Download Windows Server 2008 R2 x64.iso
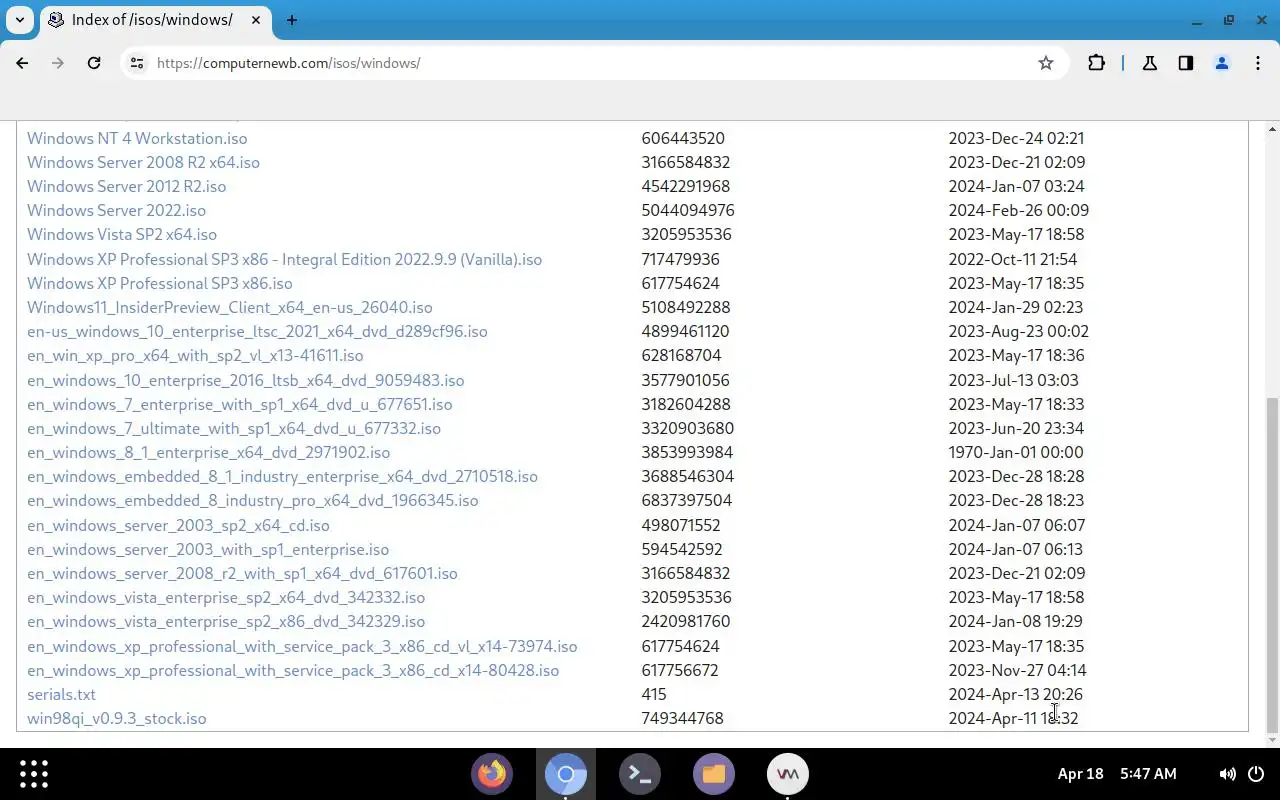This screenshot has height=800, width=1280. point(143,162)
